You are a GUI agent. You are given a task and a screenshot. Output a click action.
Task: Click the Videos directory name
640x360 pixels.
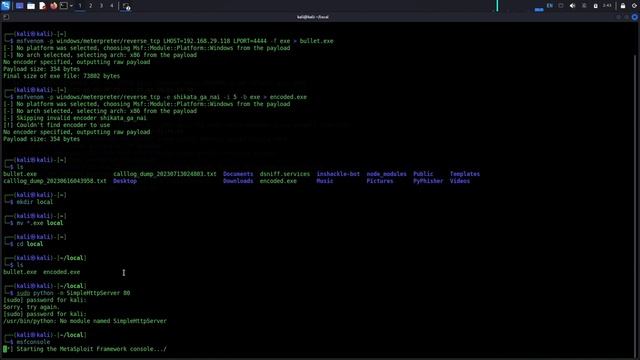[x=460, y=181]
